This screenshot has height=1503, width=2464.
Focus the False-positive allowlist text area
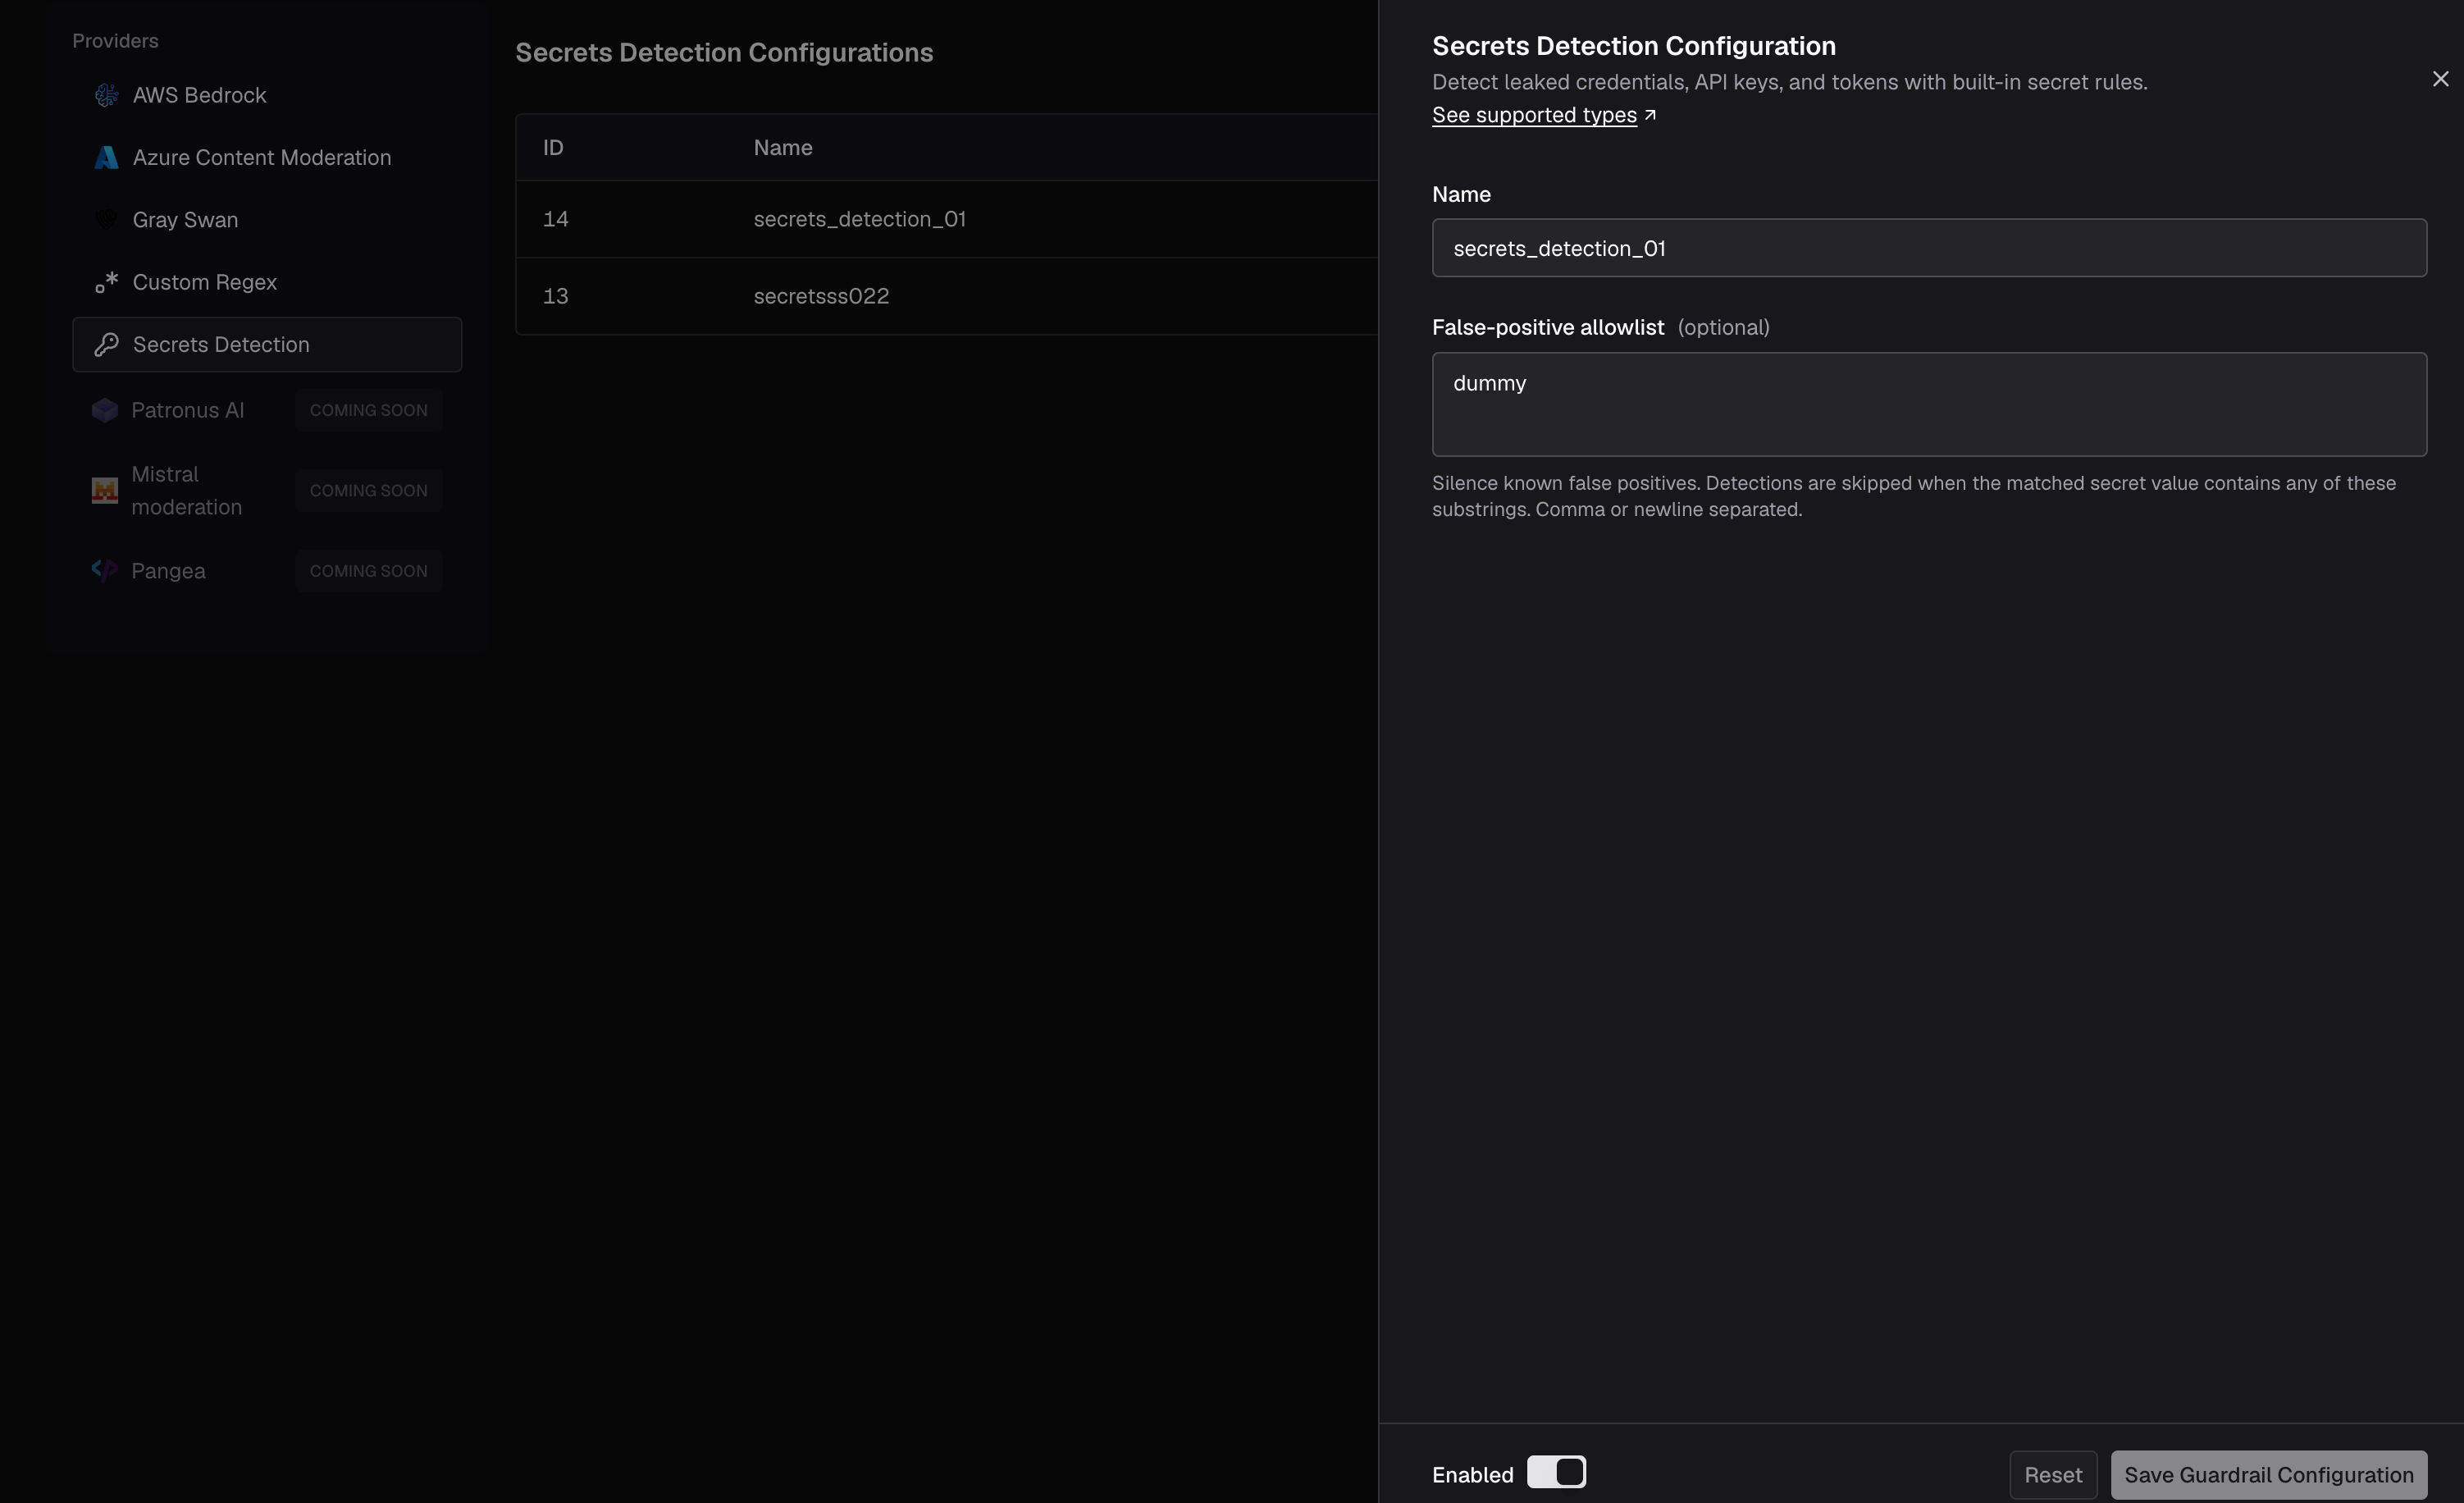tap(1929, 404)
